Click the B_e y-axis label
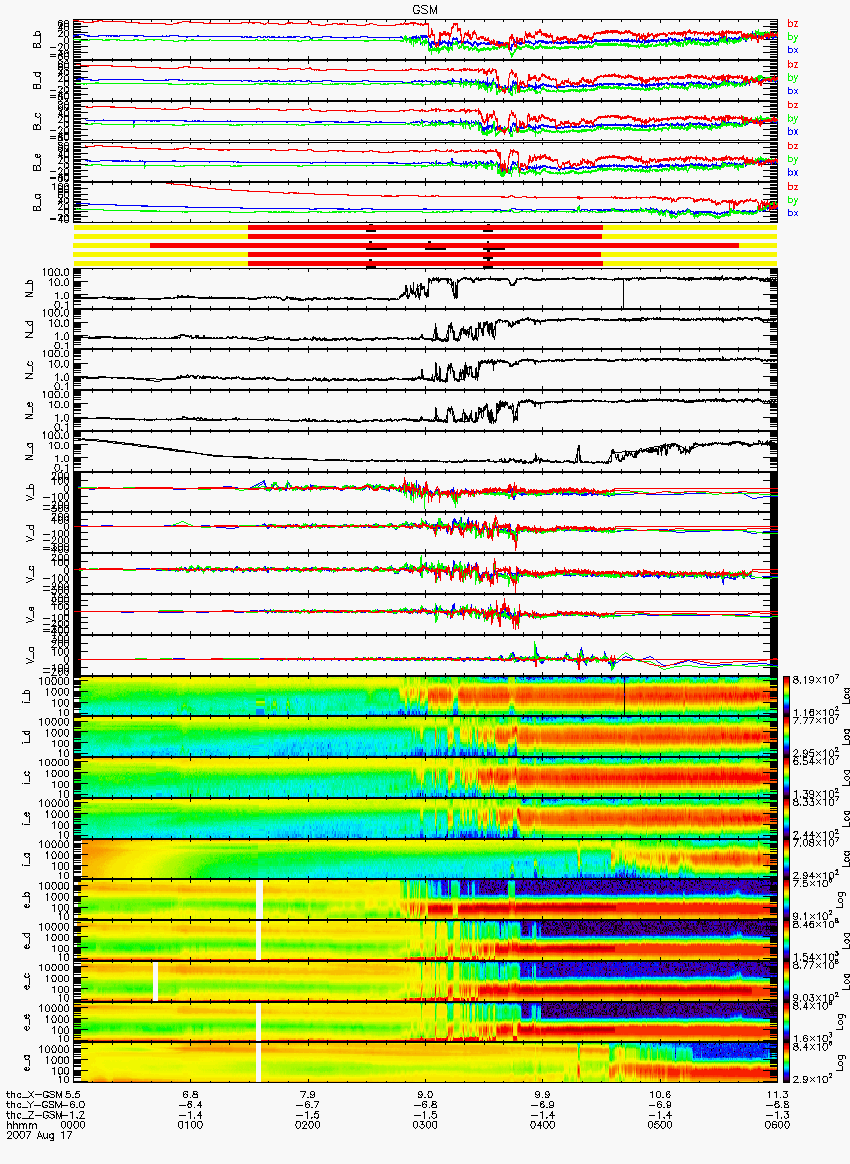The width and height of the screenshot is (850, 1164). [x=37, y=163]
